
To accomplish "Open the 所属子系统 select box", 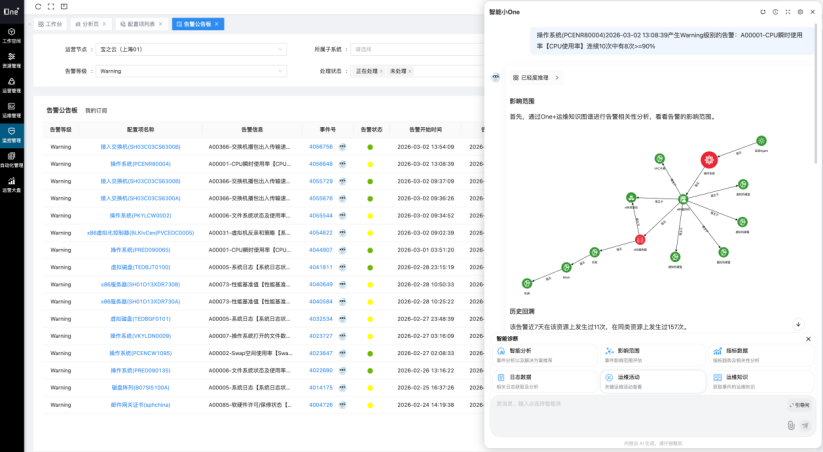I will coord(417,49).
